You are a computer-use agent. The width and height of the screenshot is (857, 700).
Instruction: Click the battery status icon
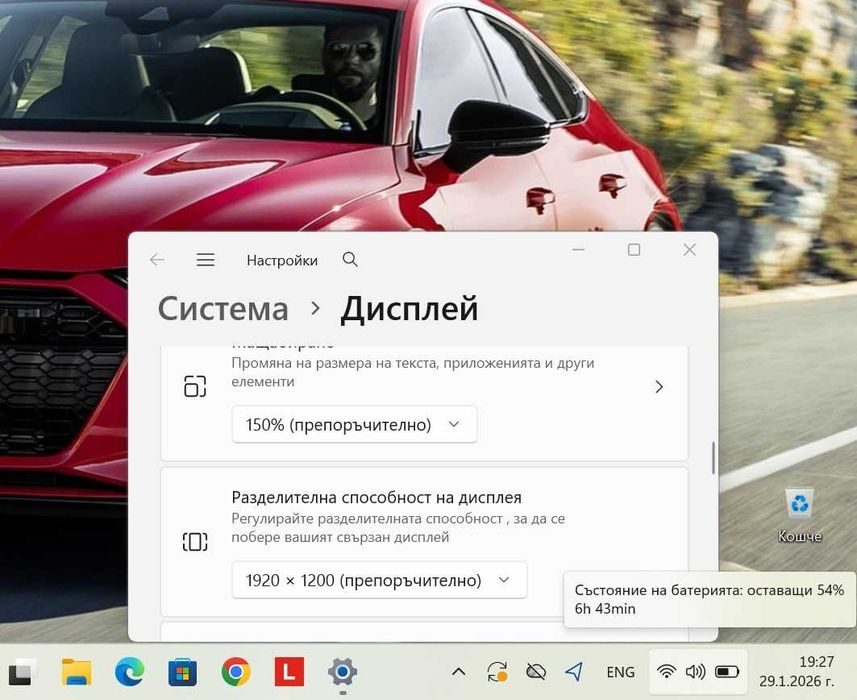727,672
